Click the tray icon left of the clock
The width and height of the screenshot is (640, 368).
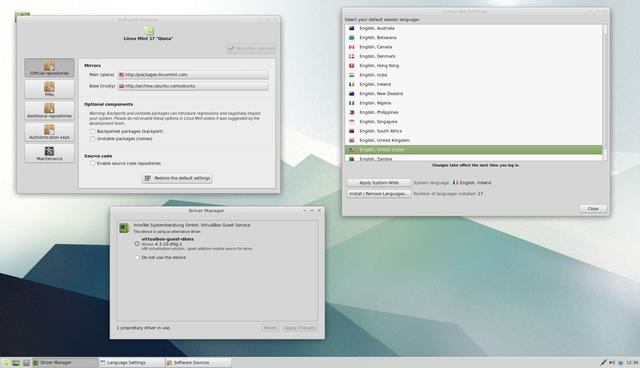[620, 362]
